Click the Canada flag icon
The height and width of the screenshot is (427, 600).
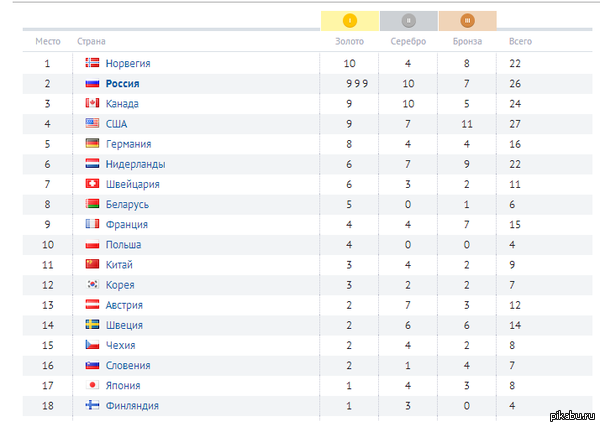point(92,104)
